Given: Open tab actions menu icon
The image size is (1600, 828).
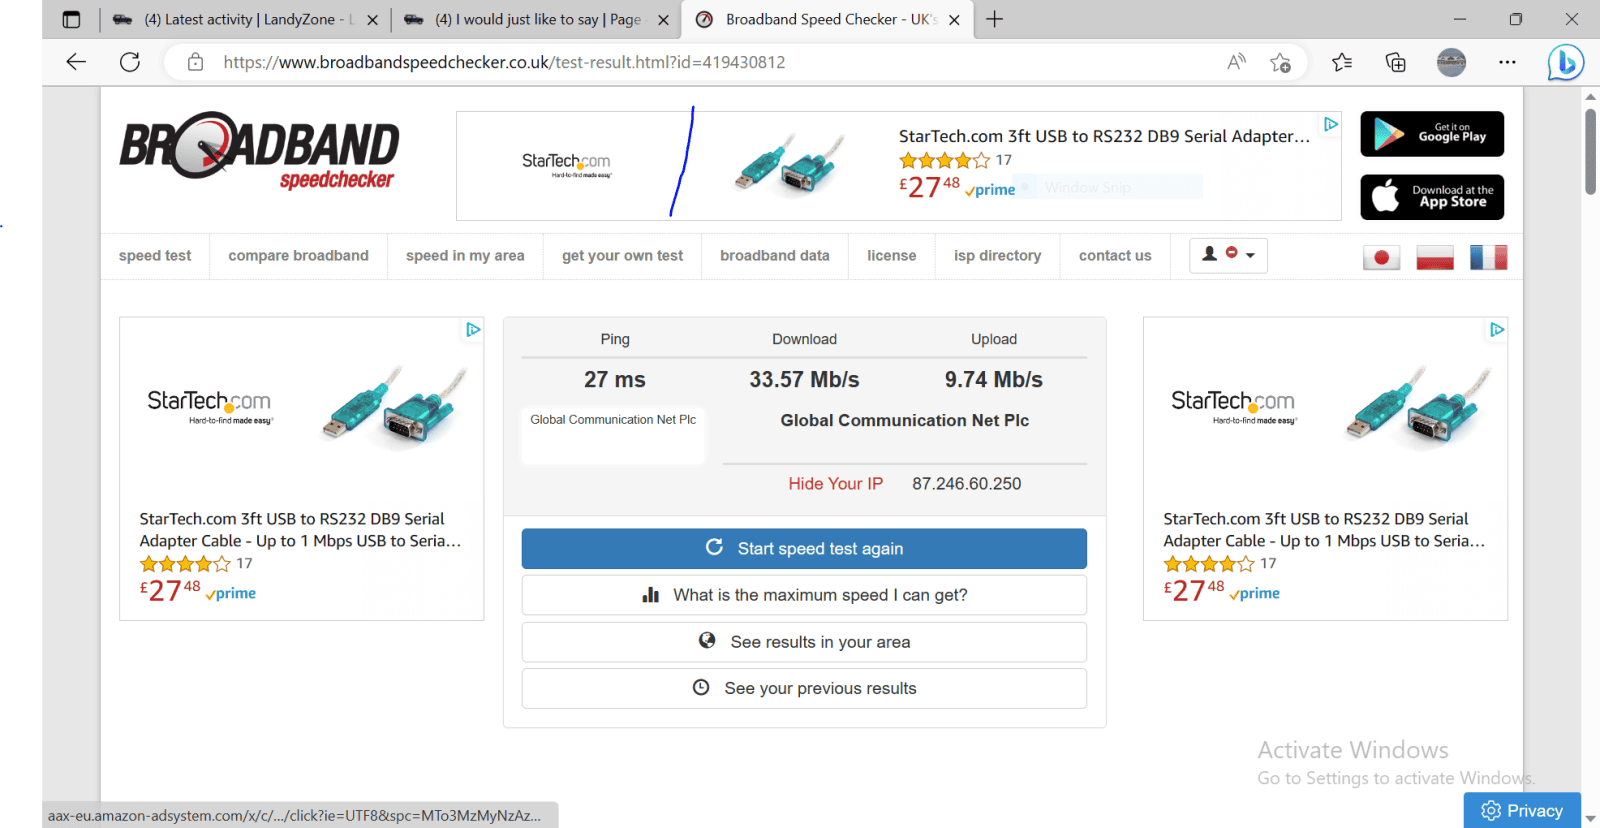Looking at the screenshot, I should (x=71, y=19).
